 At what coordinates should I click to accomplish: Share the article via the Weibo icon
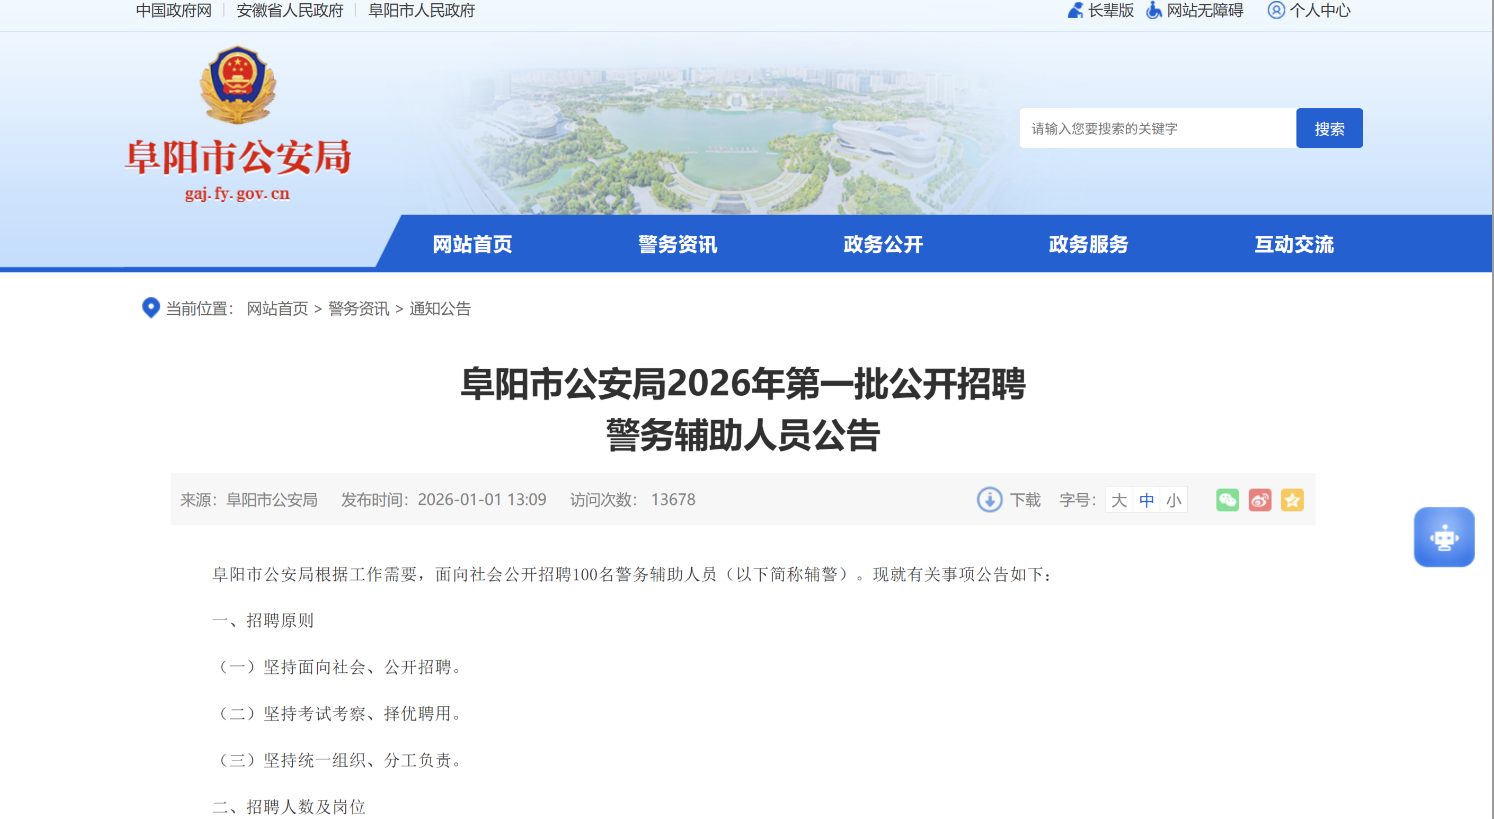click(x=1259, y=500)
